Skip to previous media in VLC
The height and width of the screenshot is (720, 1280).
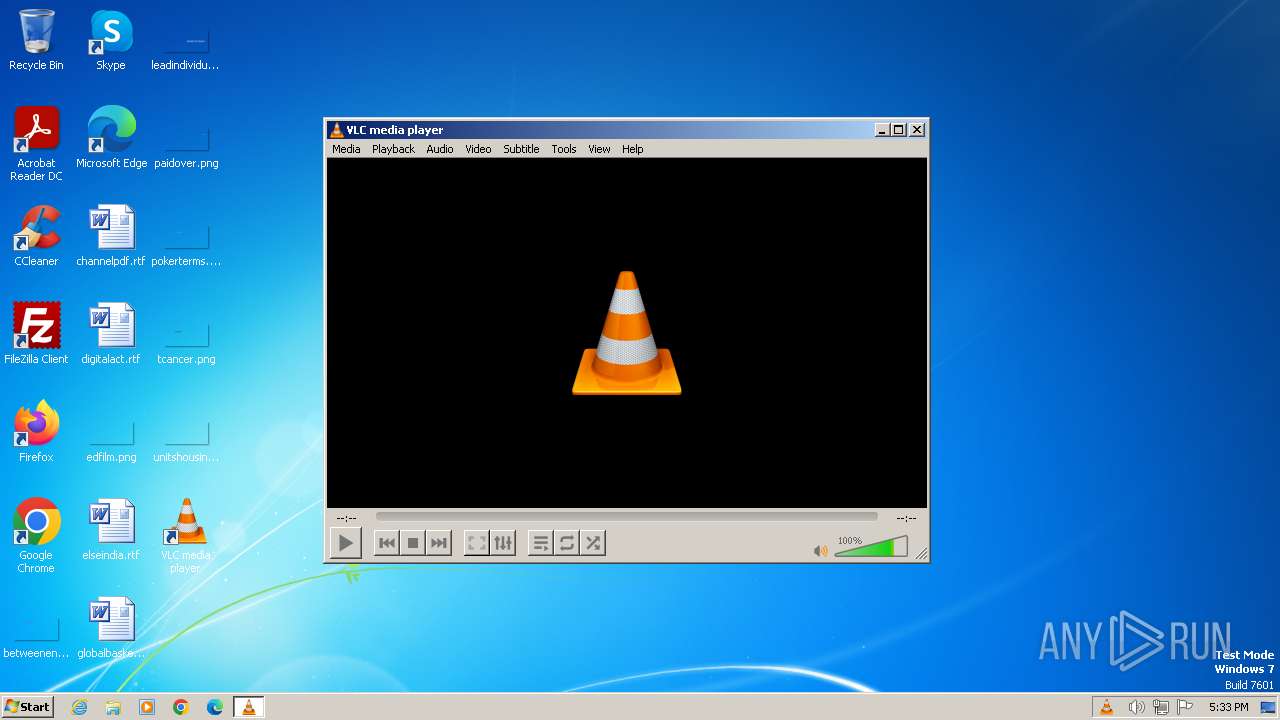click(387, 543)
